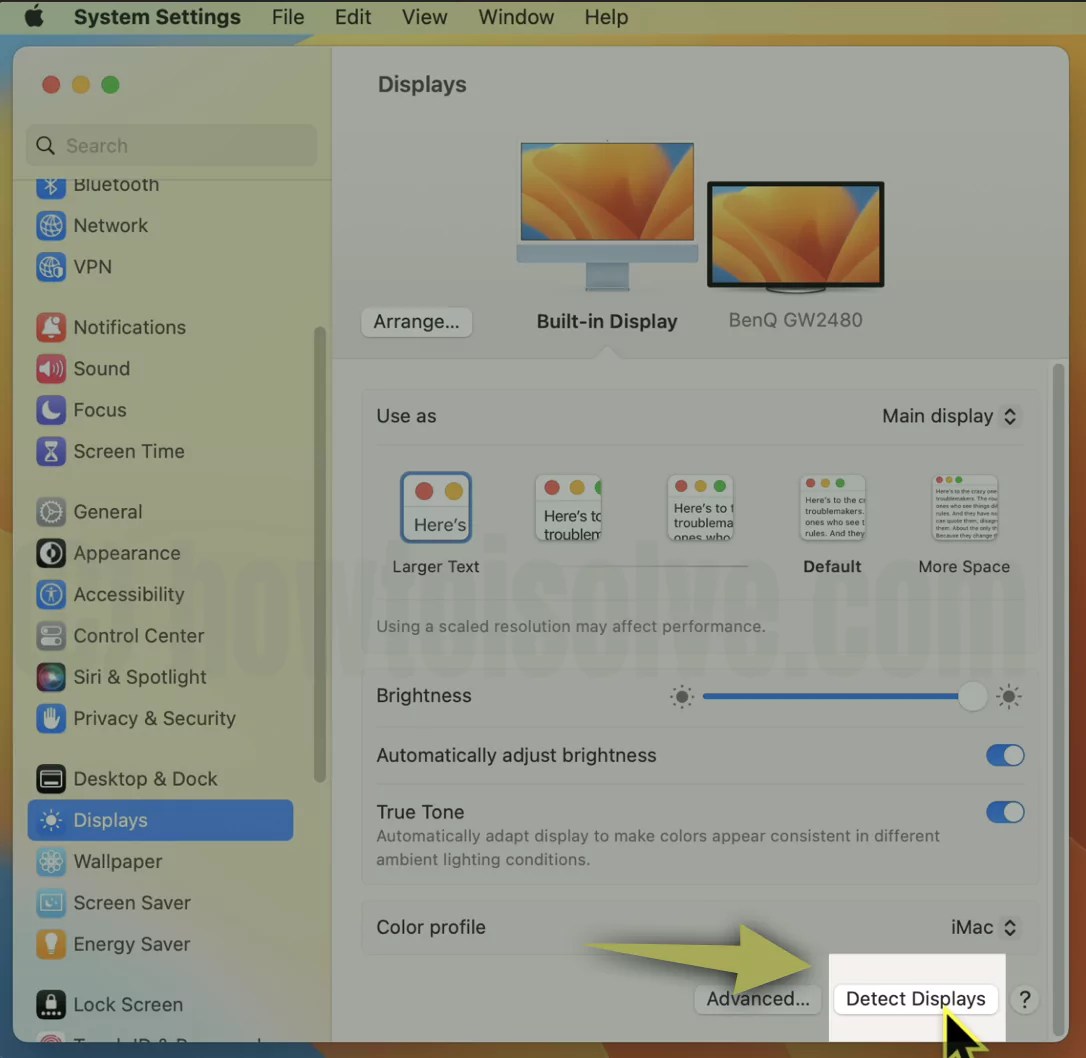
Task: Select the More Space resolution option
Action: [964, 507]
